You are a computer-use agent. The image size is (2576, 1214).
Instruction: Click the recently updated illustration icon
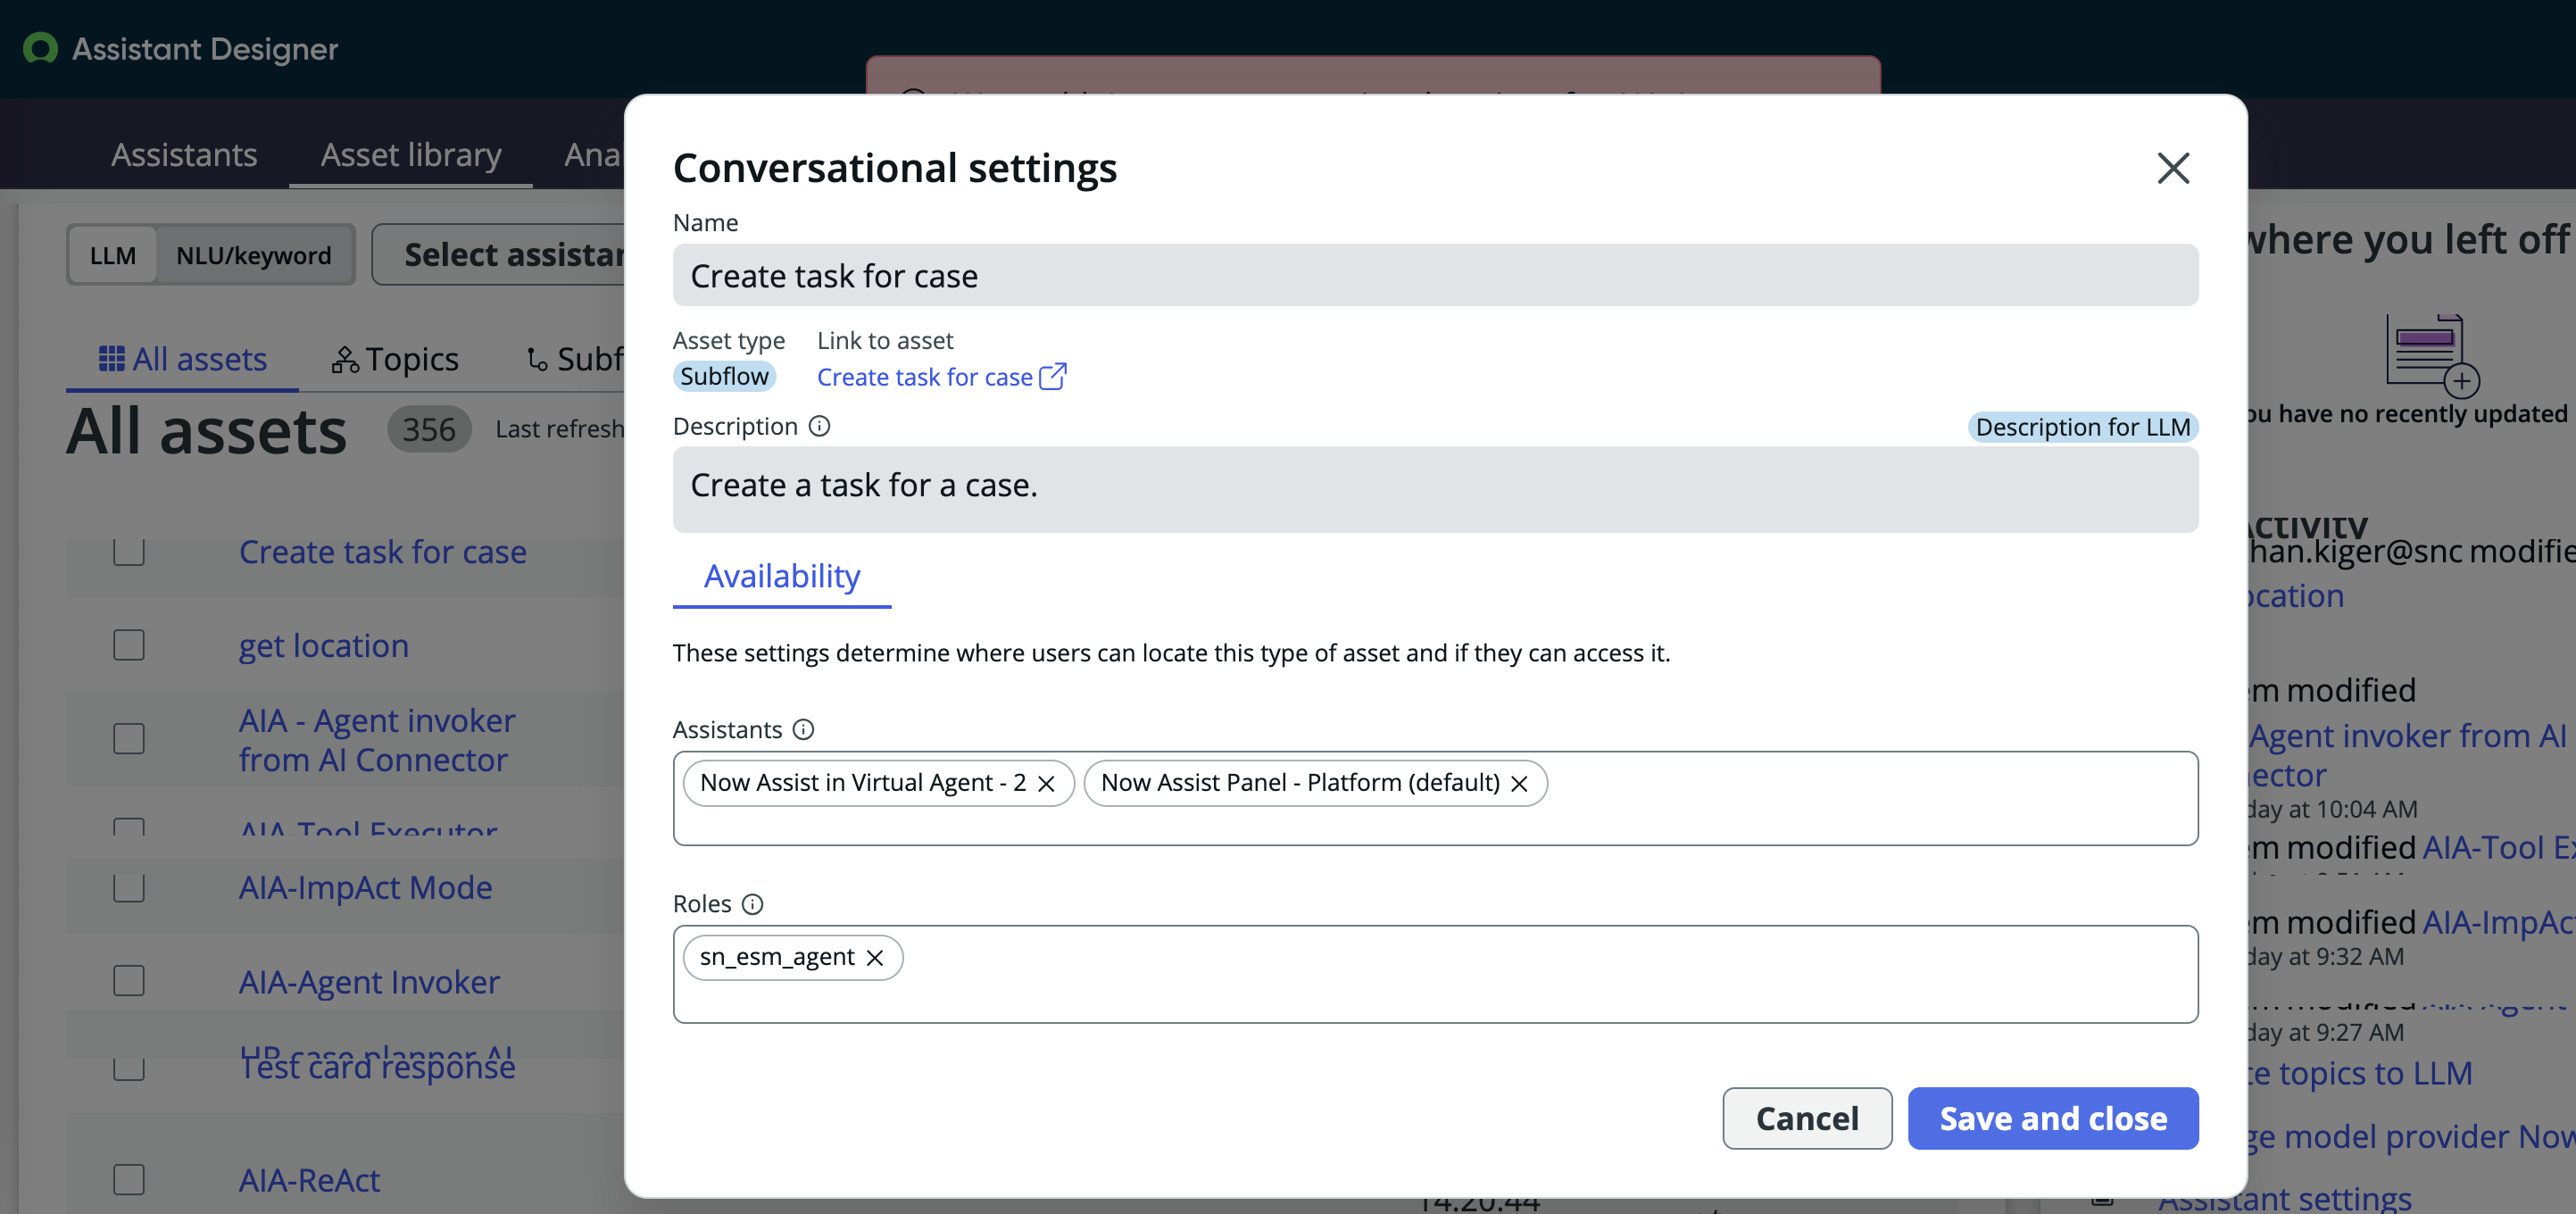2432,356
